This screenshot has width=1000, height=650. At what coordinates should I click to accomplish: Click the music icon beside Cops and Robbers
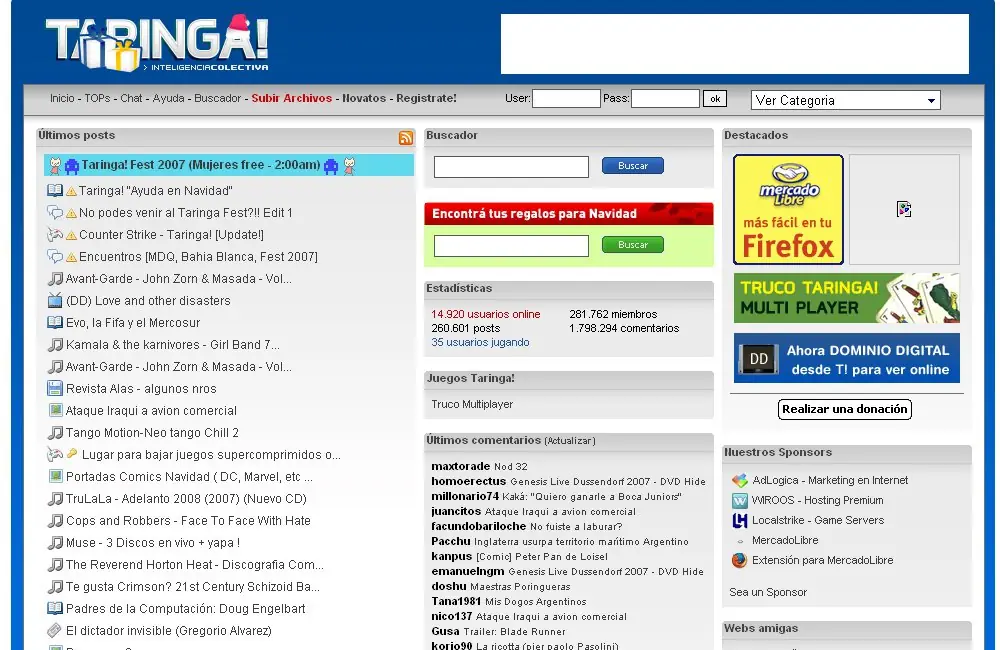[55, 521]
